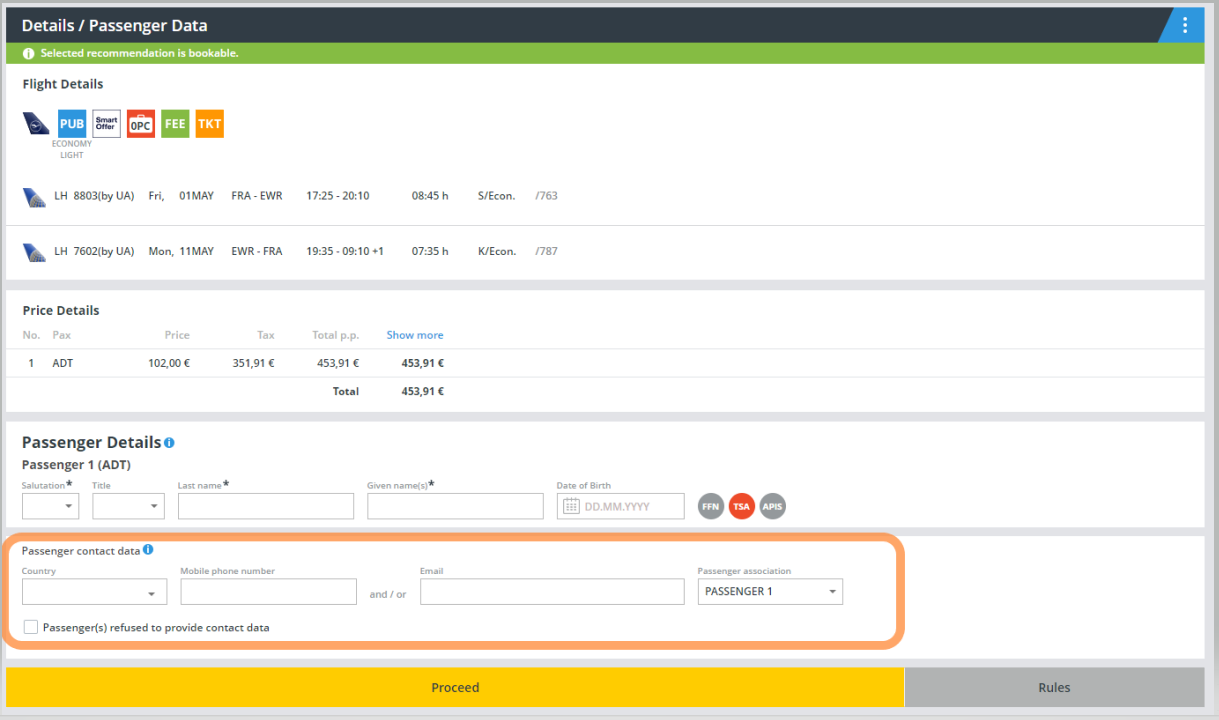Open the Country dropdown
The height and width of the screenshot is (720, 1219).
[x=94, y=592]
